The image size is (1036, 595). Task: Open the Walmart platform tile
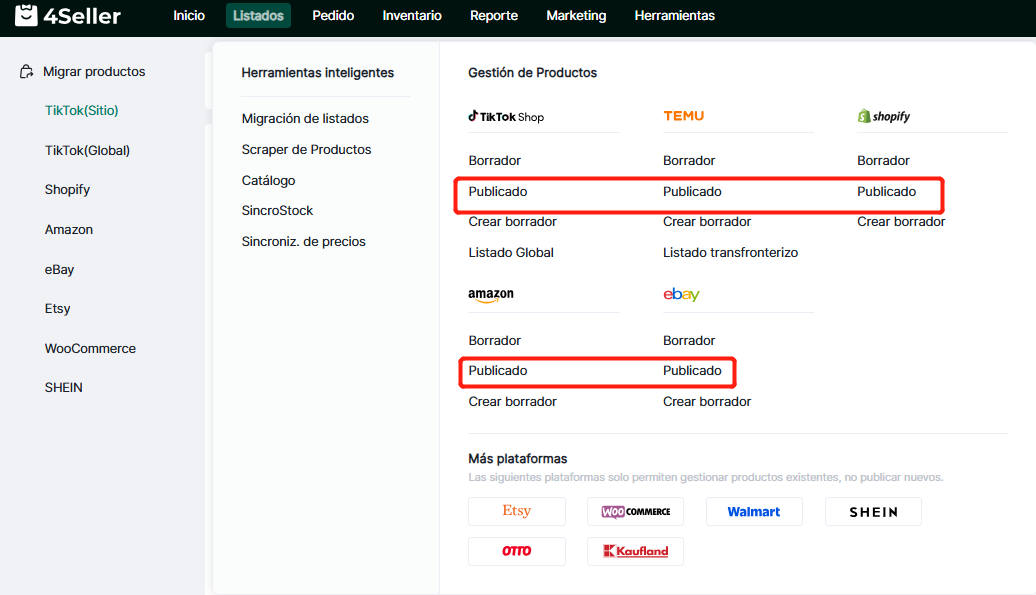point(754,512)
